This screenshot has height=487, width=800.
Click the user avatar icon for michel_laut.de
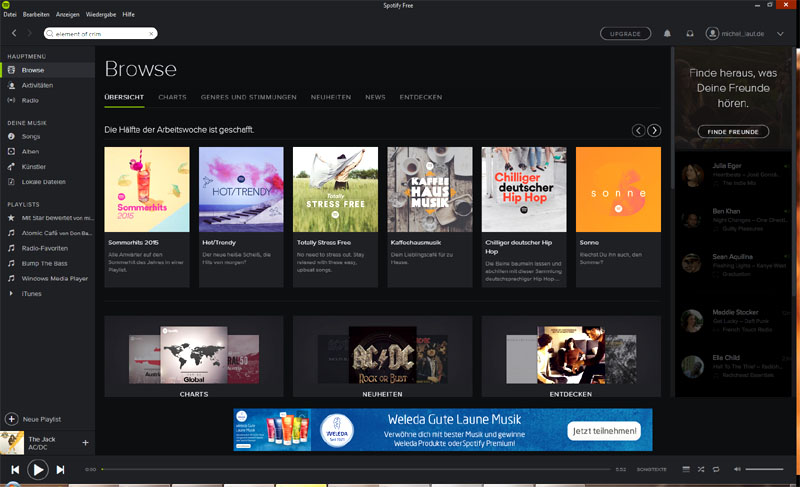coord(712,34)
